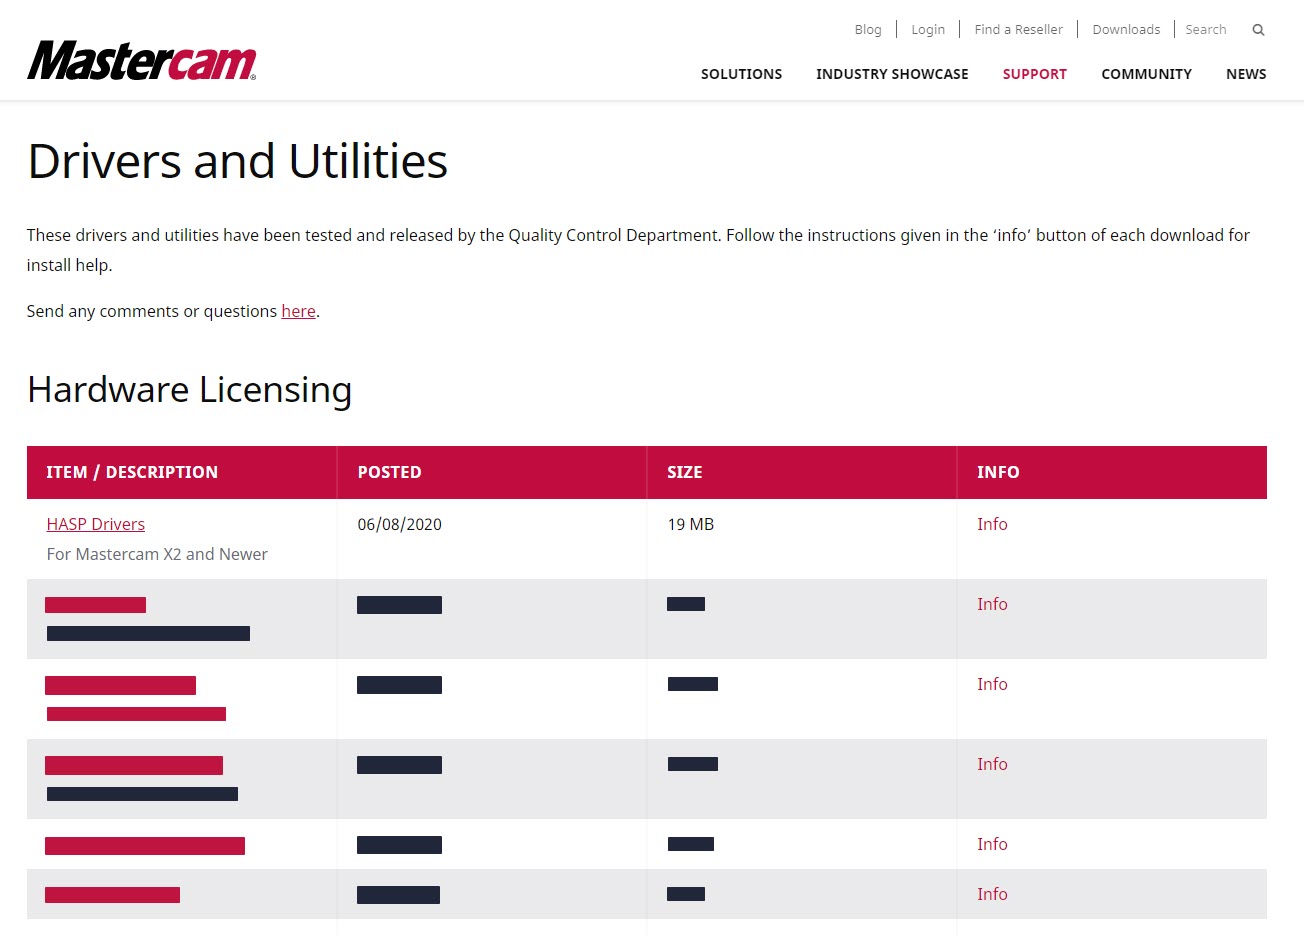The height and width of the screenshot is (935, 1304).
Task: Click the Drivers and Utilities heading
Action: 238,161
